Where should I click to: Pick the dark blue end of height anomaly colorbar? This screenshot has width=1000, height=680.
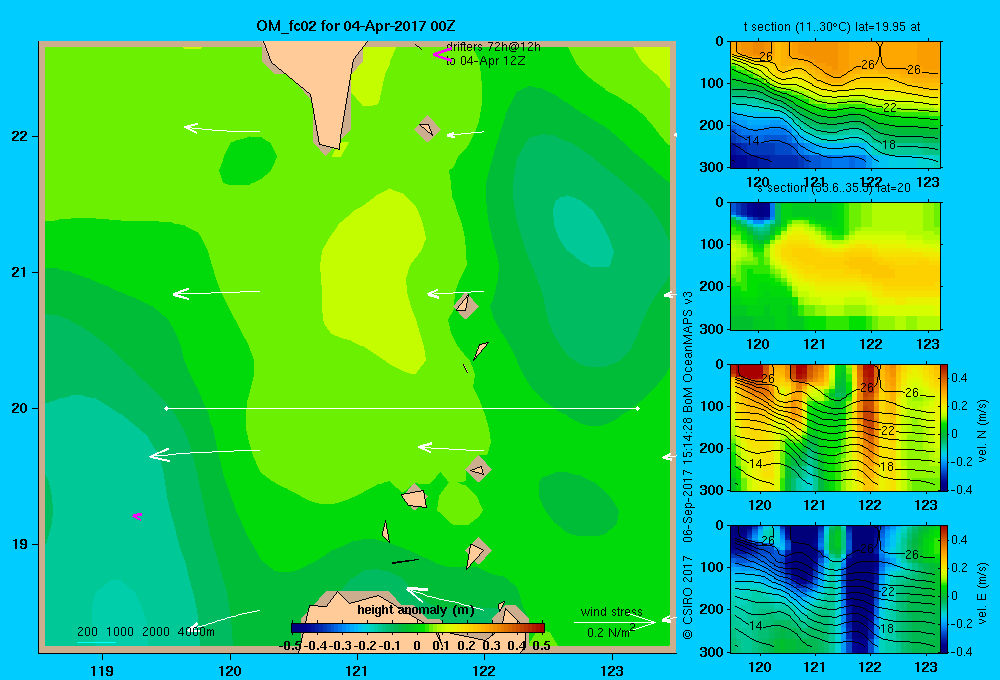coord(295,627)
